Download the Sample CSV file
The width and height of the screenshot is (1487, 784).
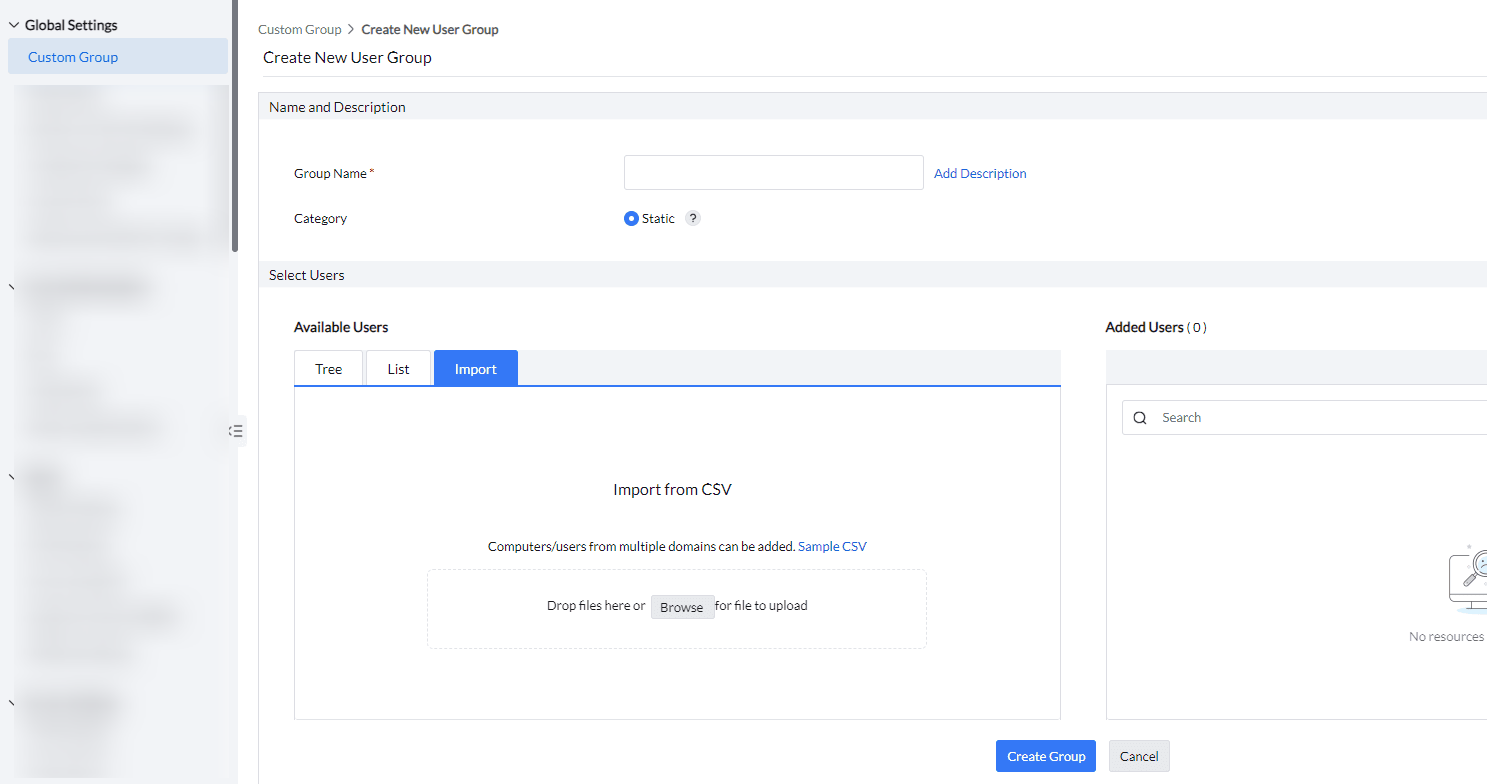point(832,546)
